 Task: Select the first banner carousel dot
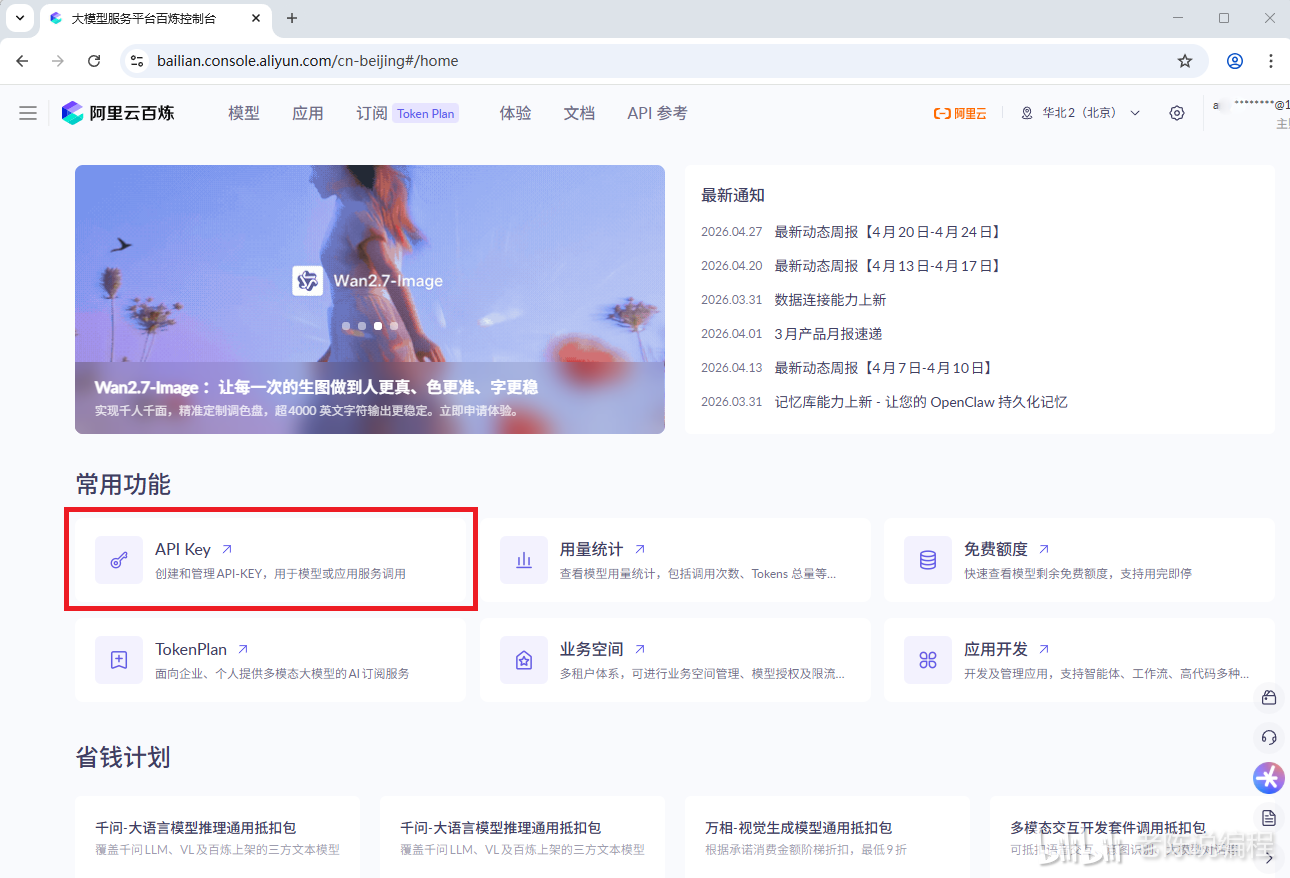tap(346, 326)
